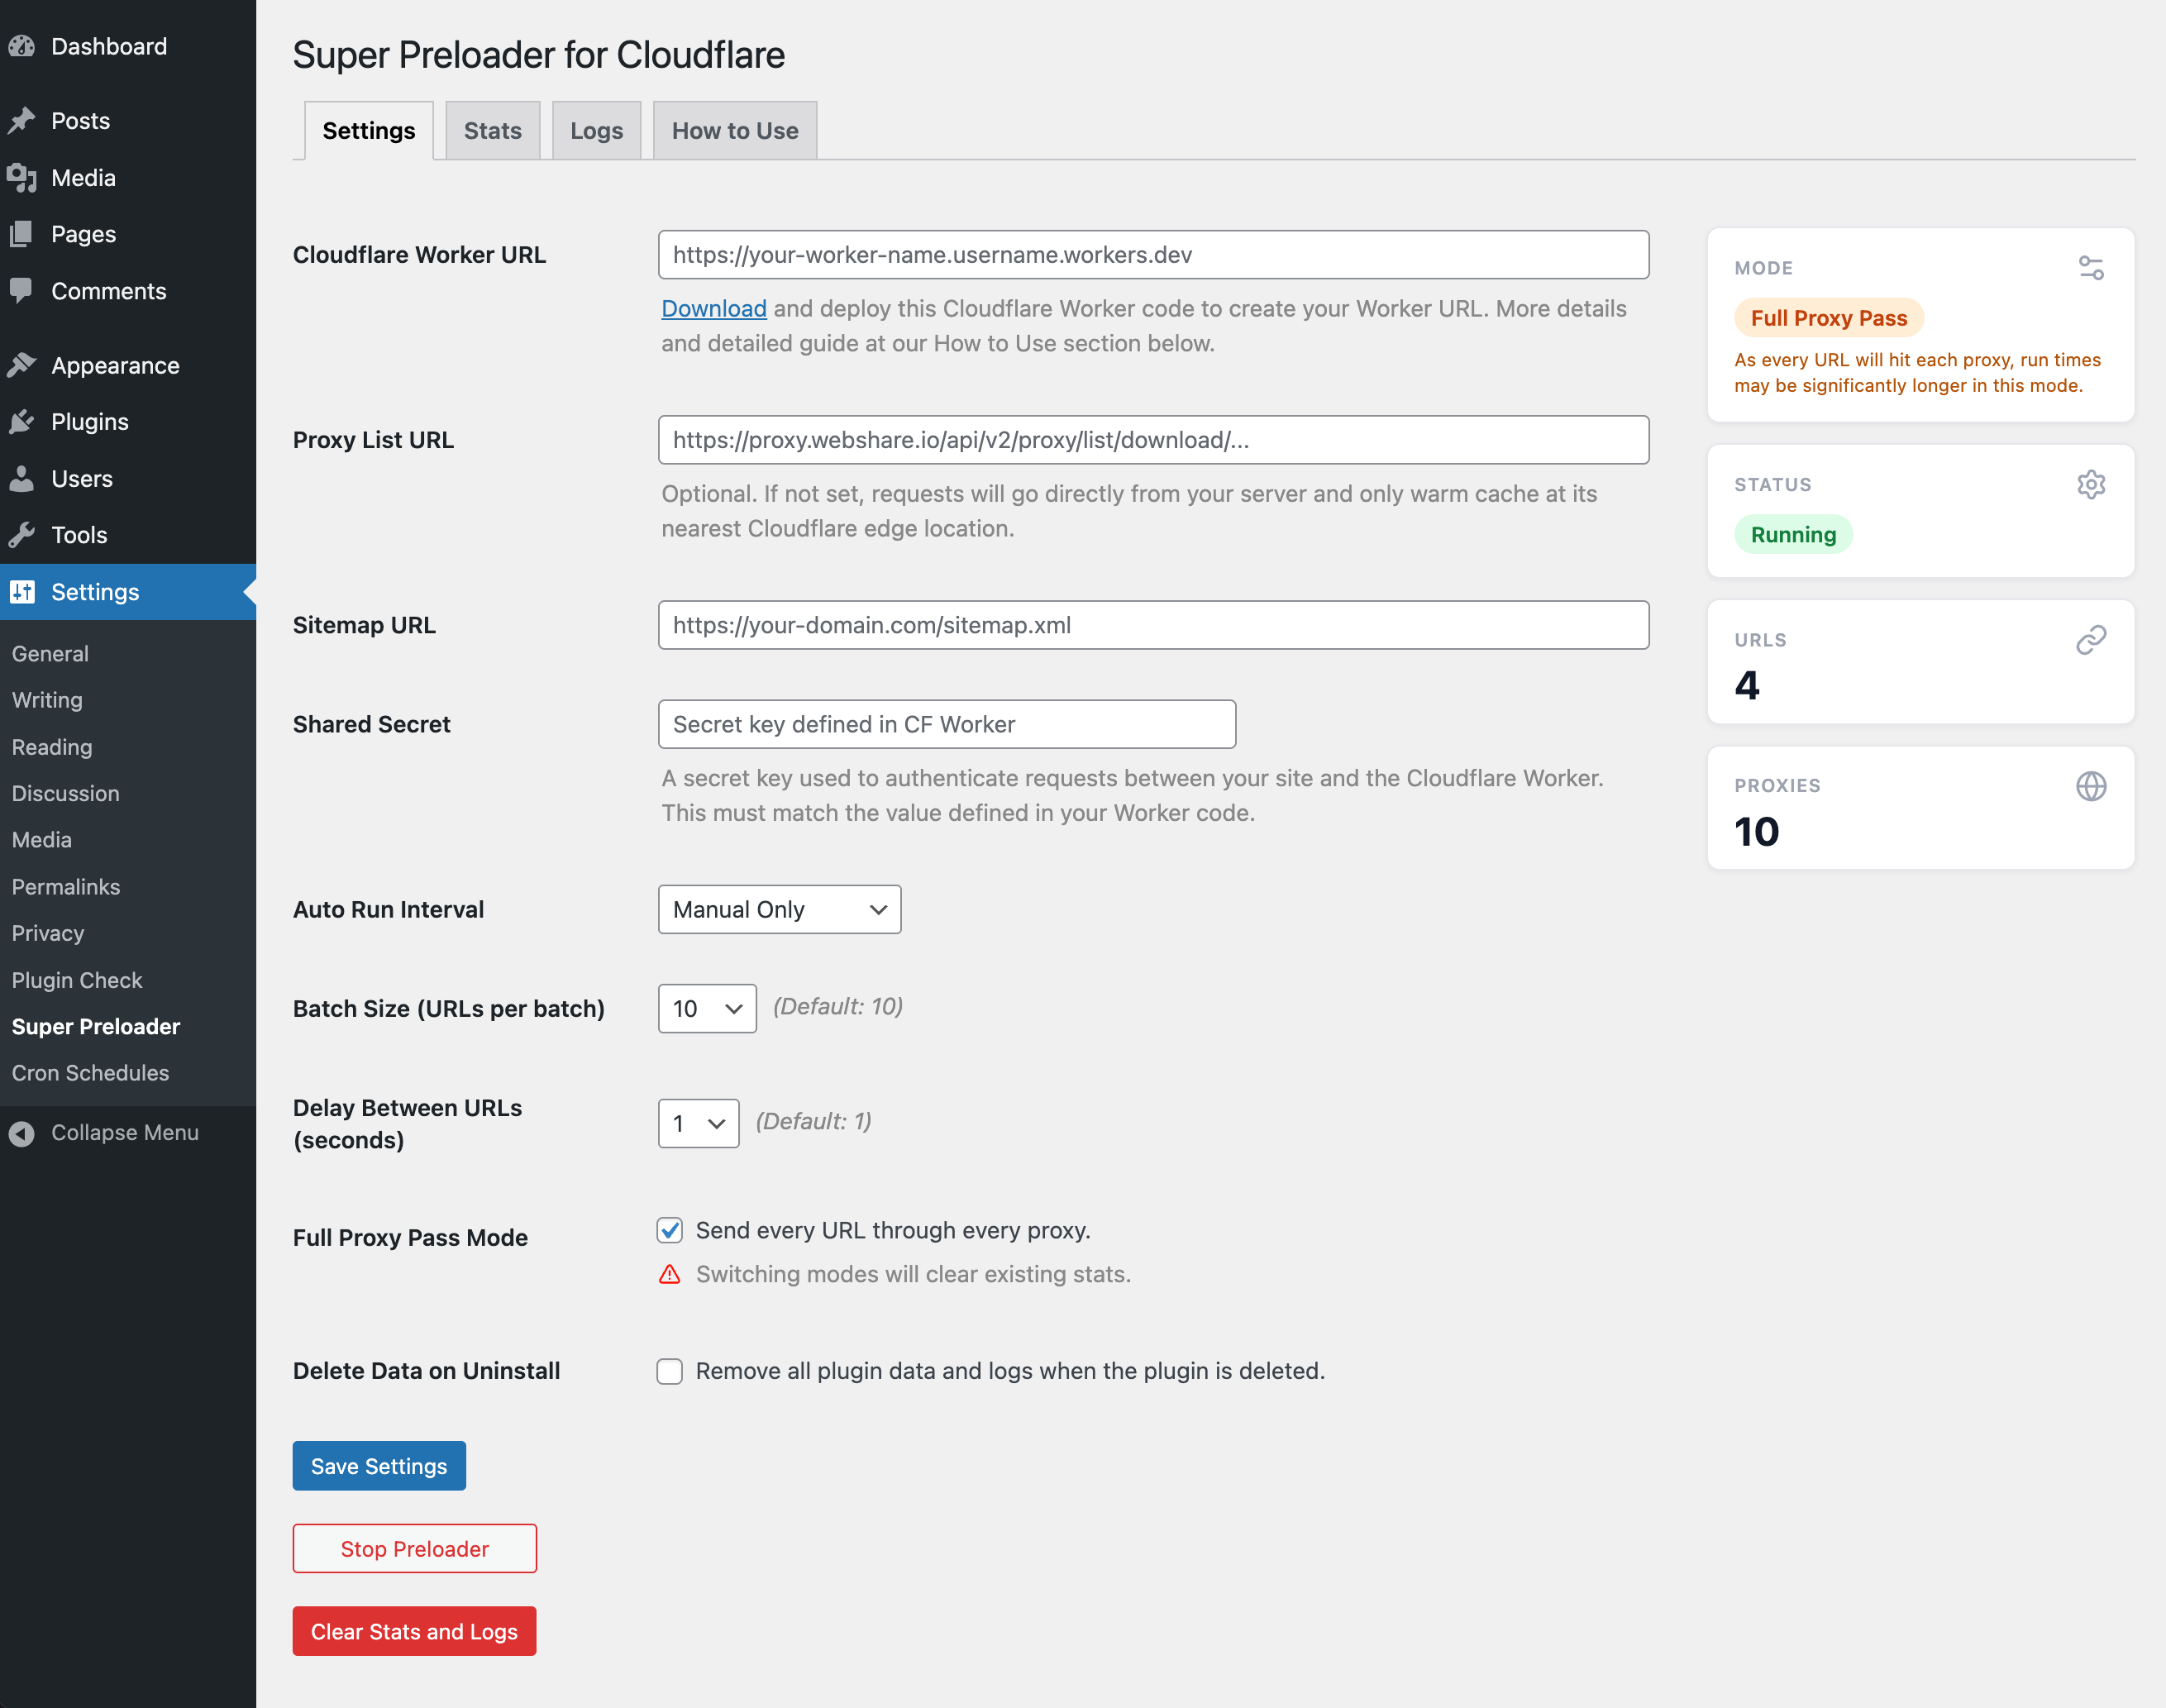This screenshot has height=1708, width=2166.
Task: Open the How to Use tab
Action: point(734,131)
